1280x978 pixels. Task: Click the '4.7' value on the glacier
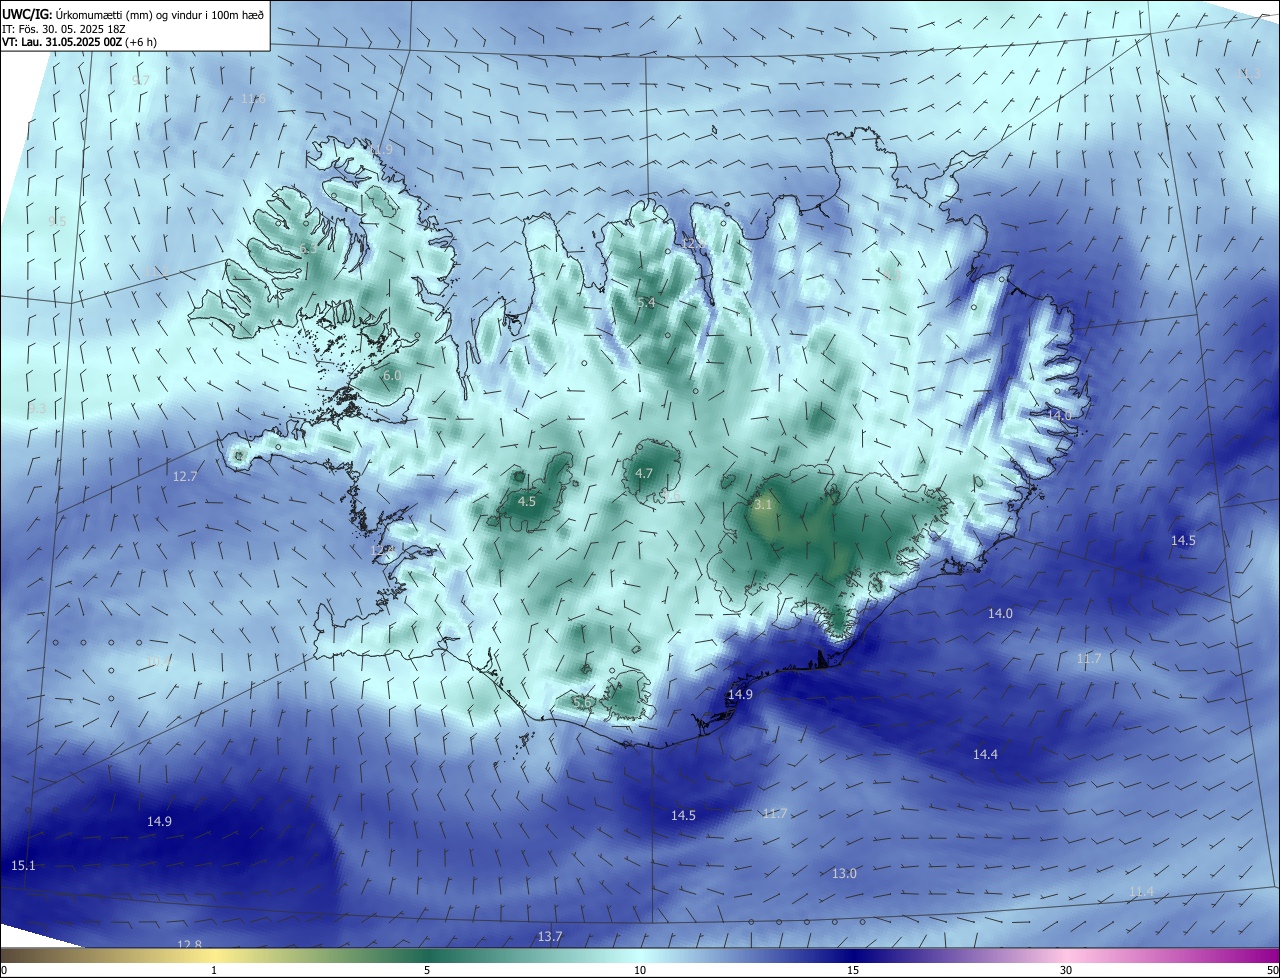[644, 474]
